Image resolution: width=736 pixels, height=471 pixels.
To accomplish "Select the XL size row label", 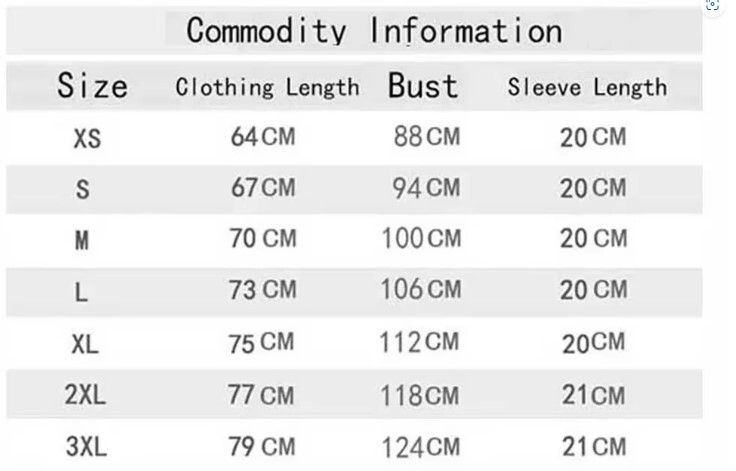I will pos(85,344).
